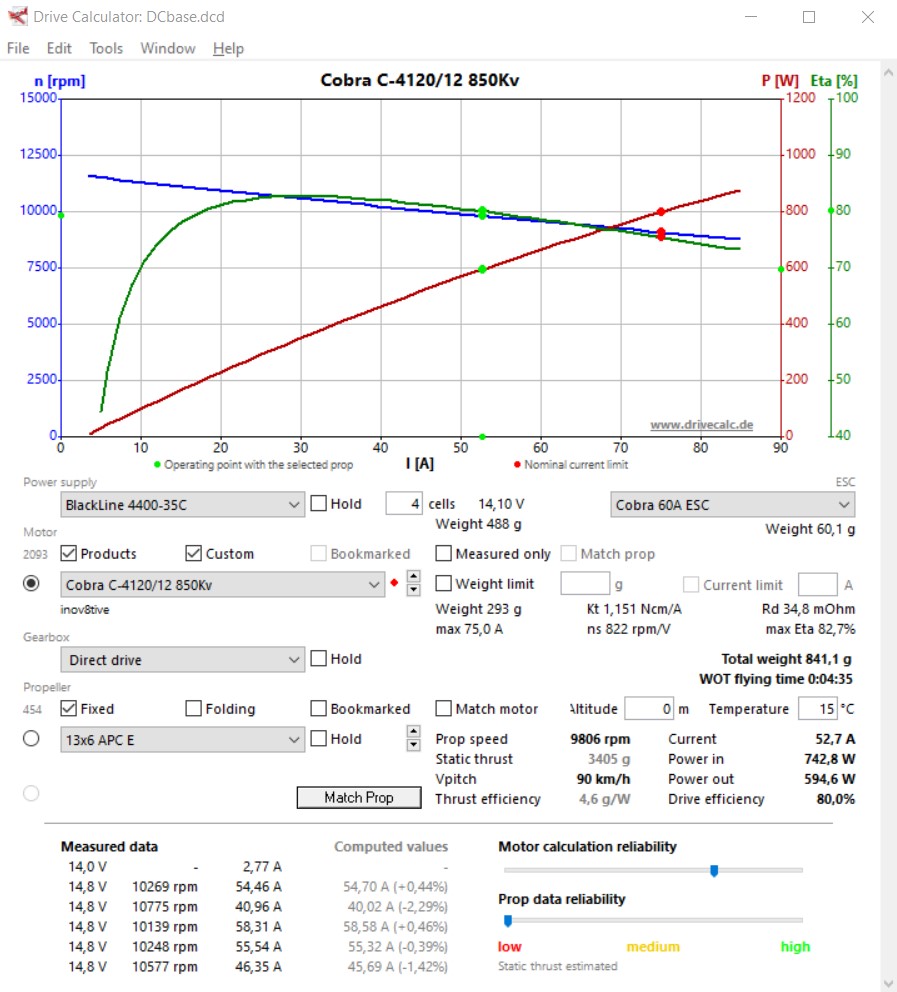Toggle the Measured only checkbox
897x992 pixels.
[x=444, y=554]
